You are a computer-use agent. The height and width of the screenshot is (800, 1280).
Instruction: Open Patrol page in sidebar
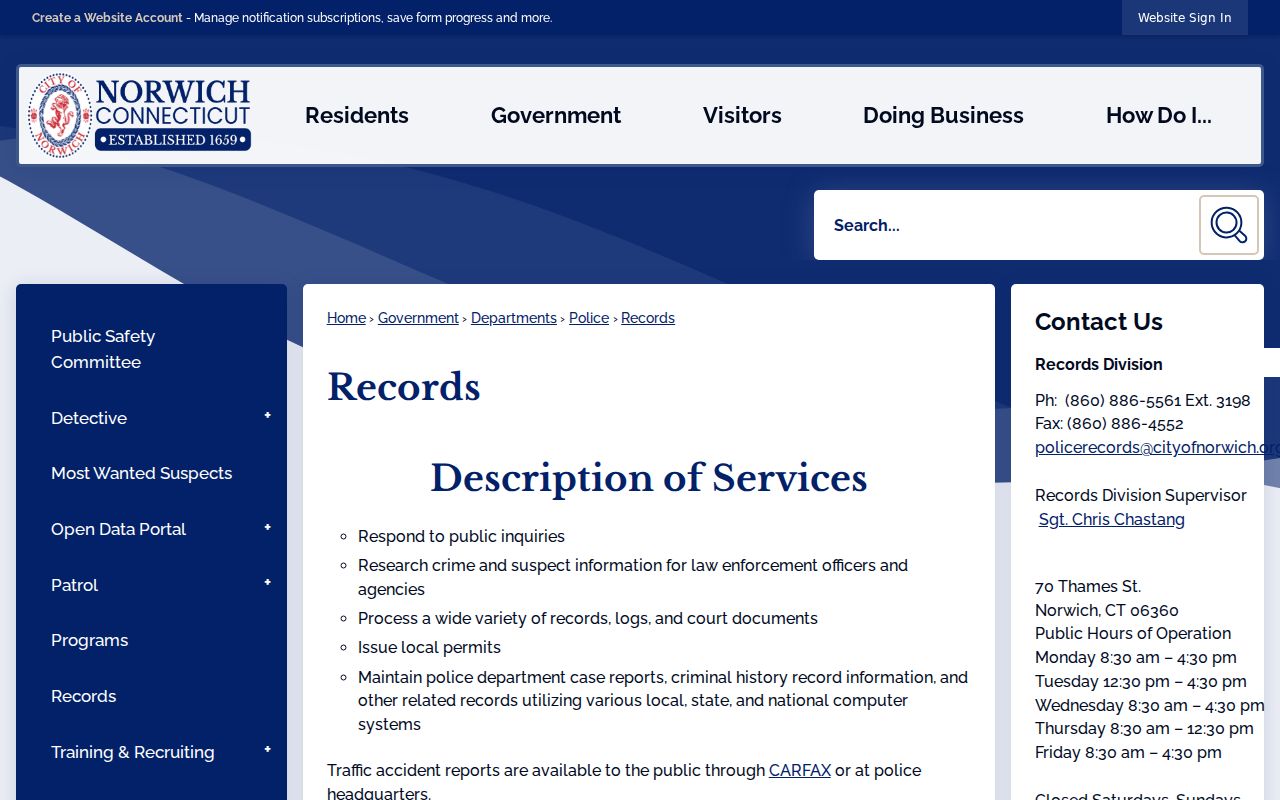click(75, 585)
